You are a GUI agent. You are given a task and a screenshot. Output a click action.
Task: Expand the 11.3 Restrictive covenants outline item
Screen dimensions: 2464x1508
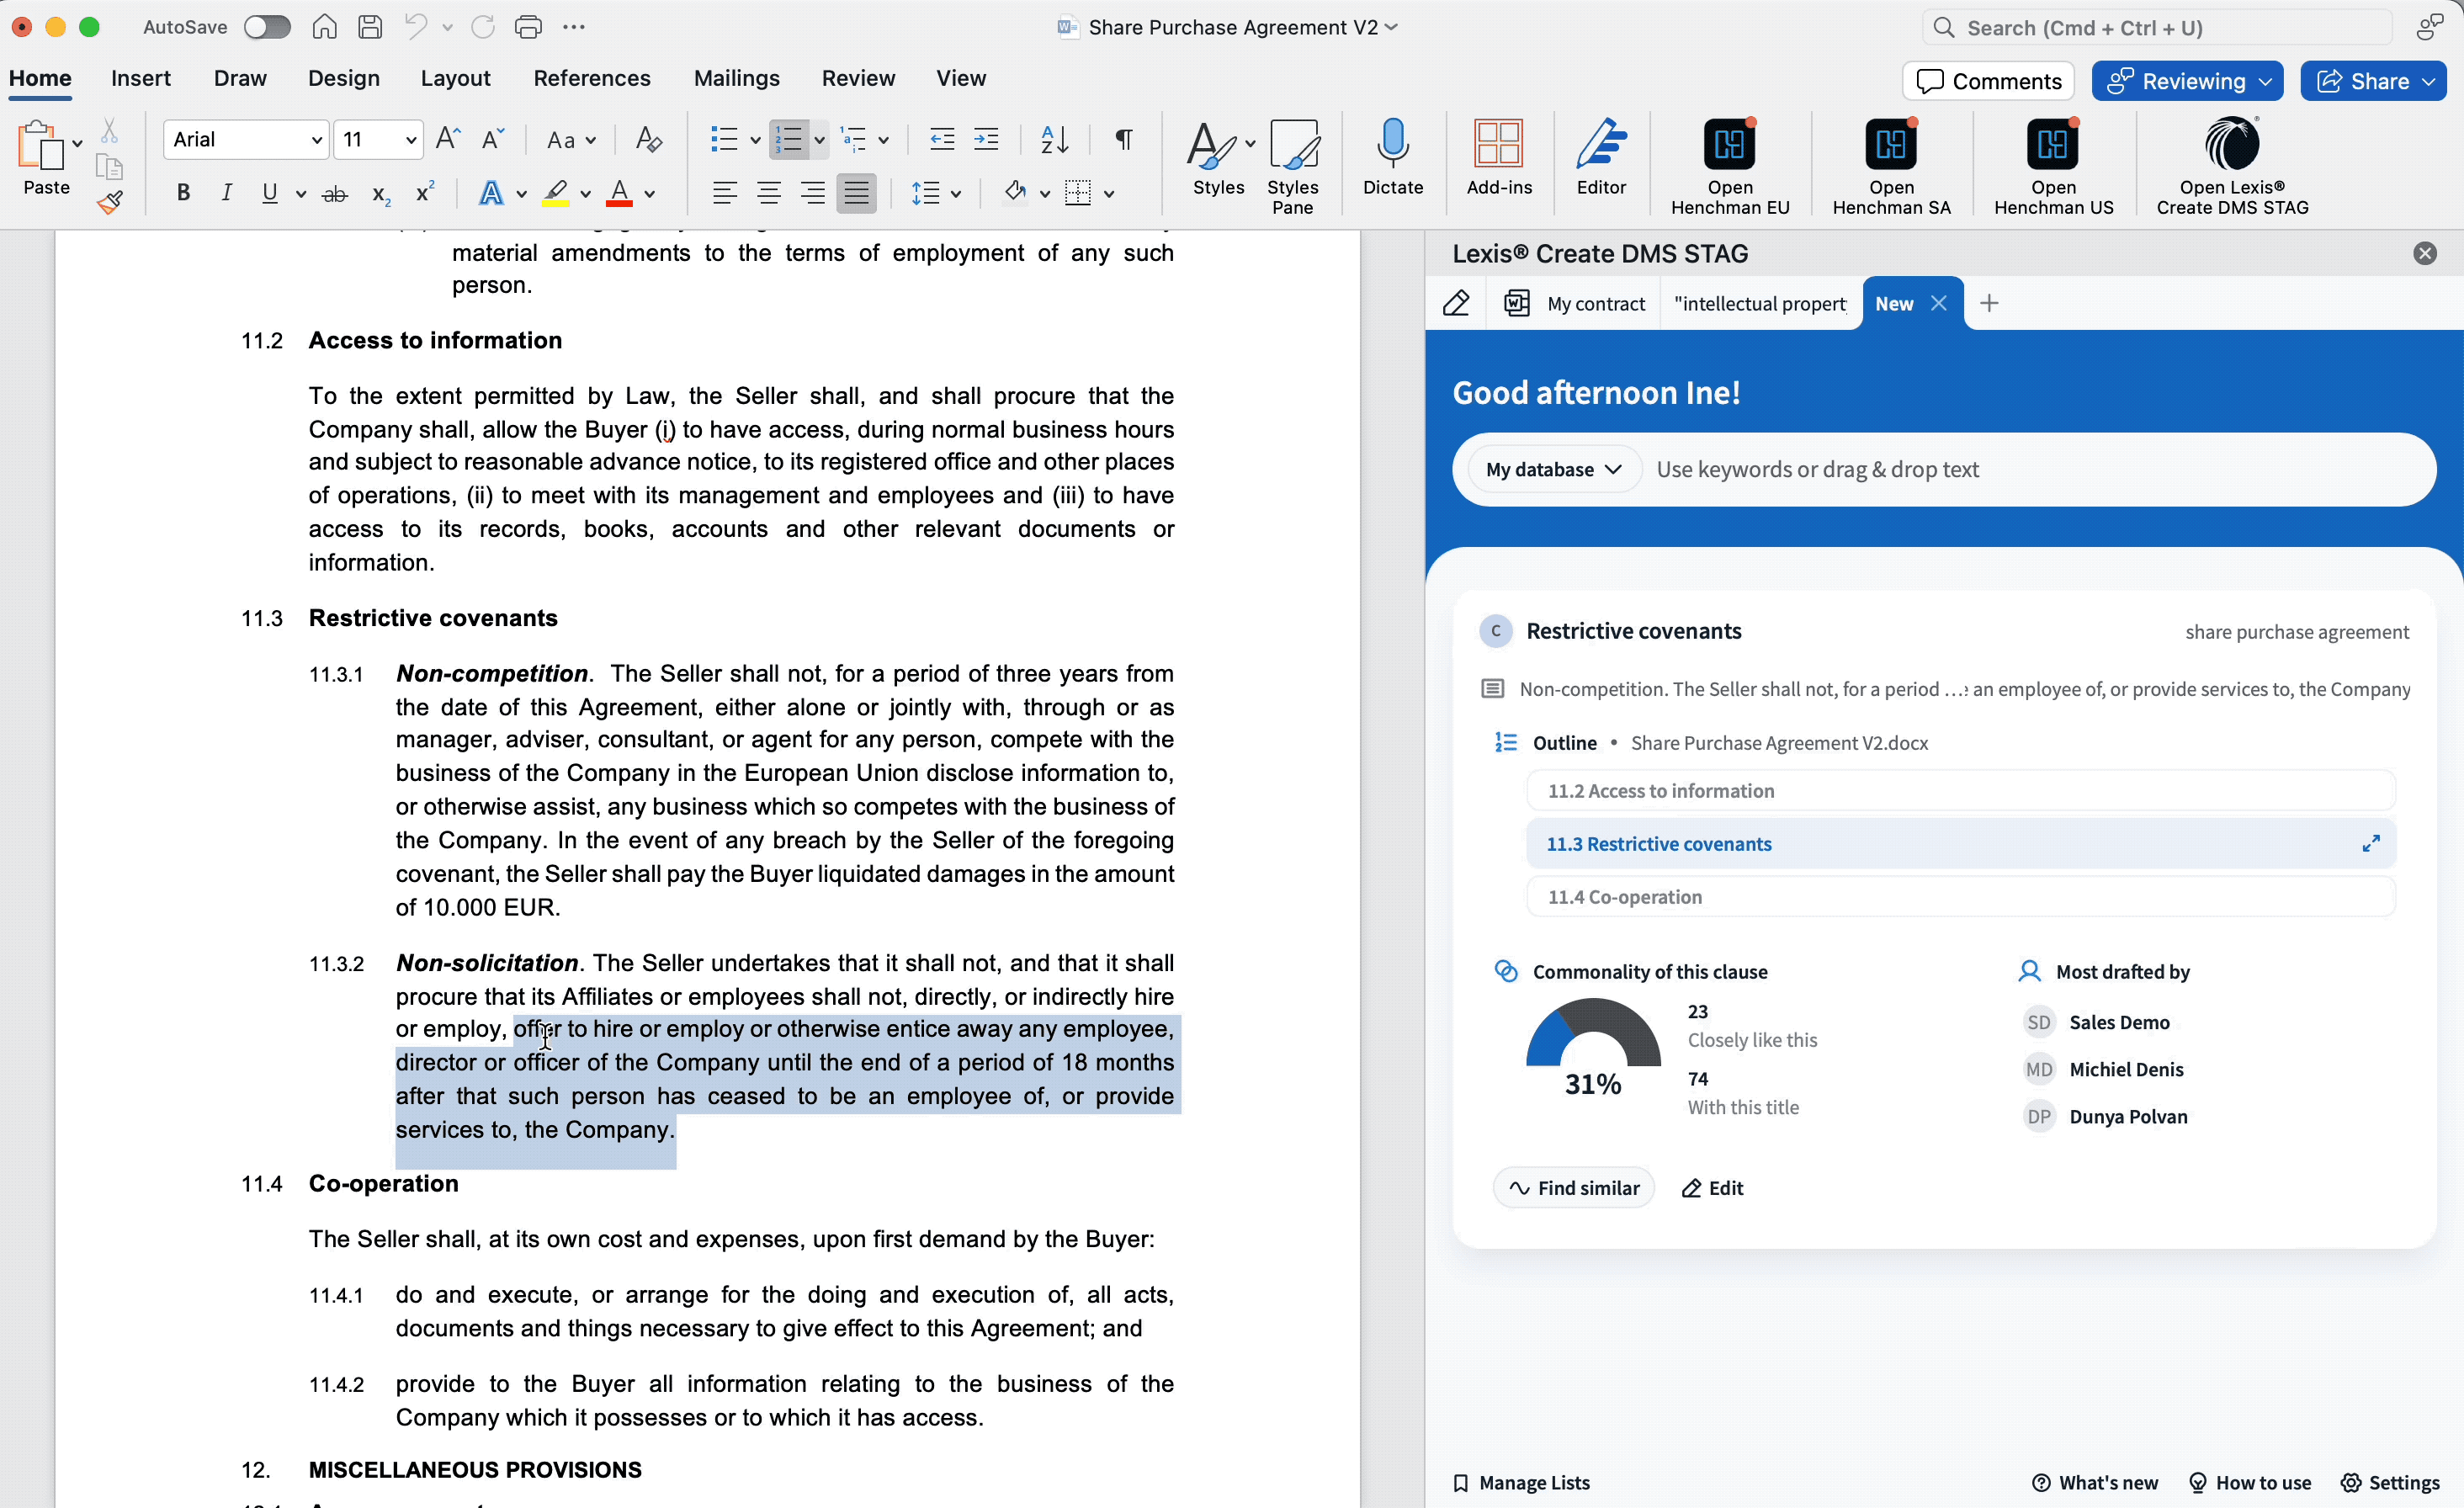(2370, 844)
